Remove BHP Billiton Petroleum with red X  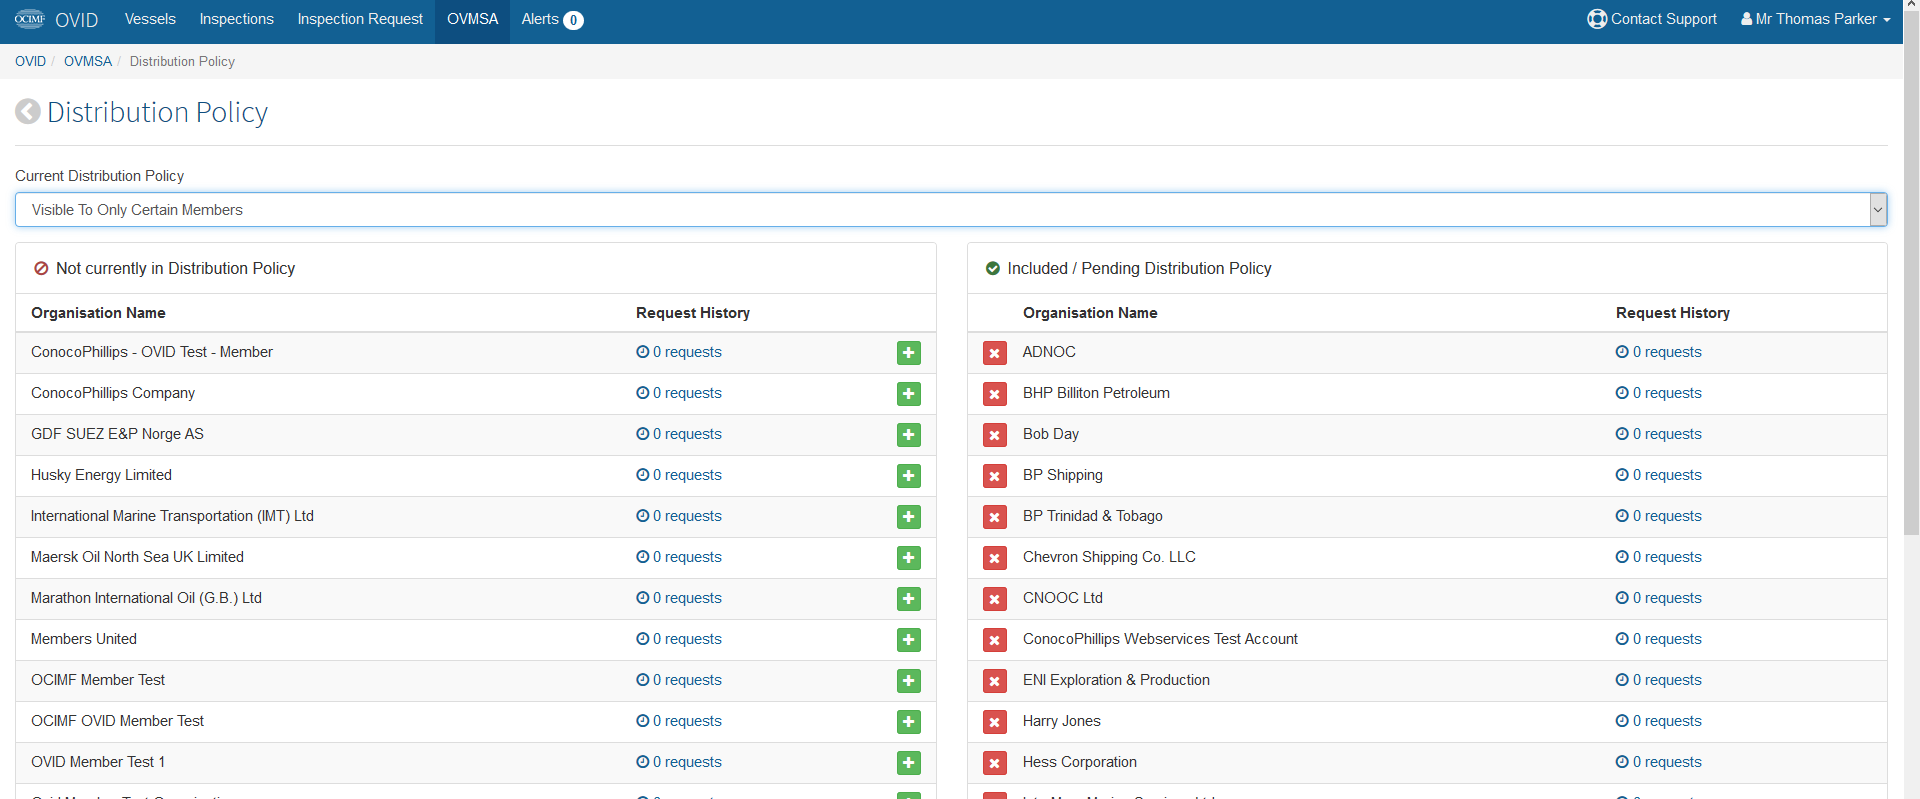(x=994, y=394)
